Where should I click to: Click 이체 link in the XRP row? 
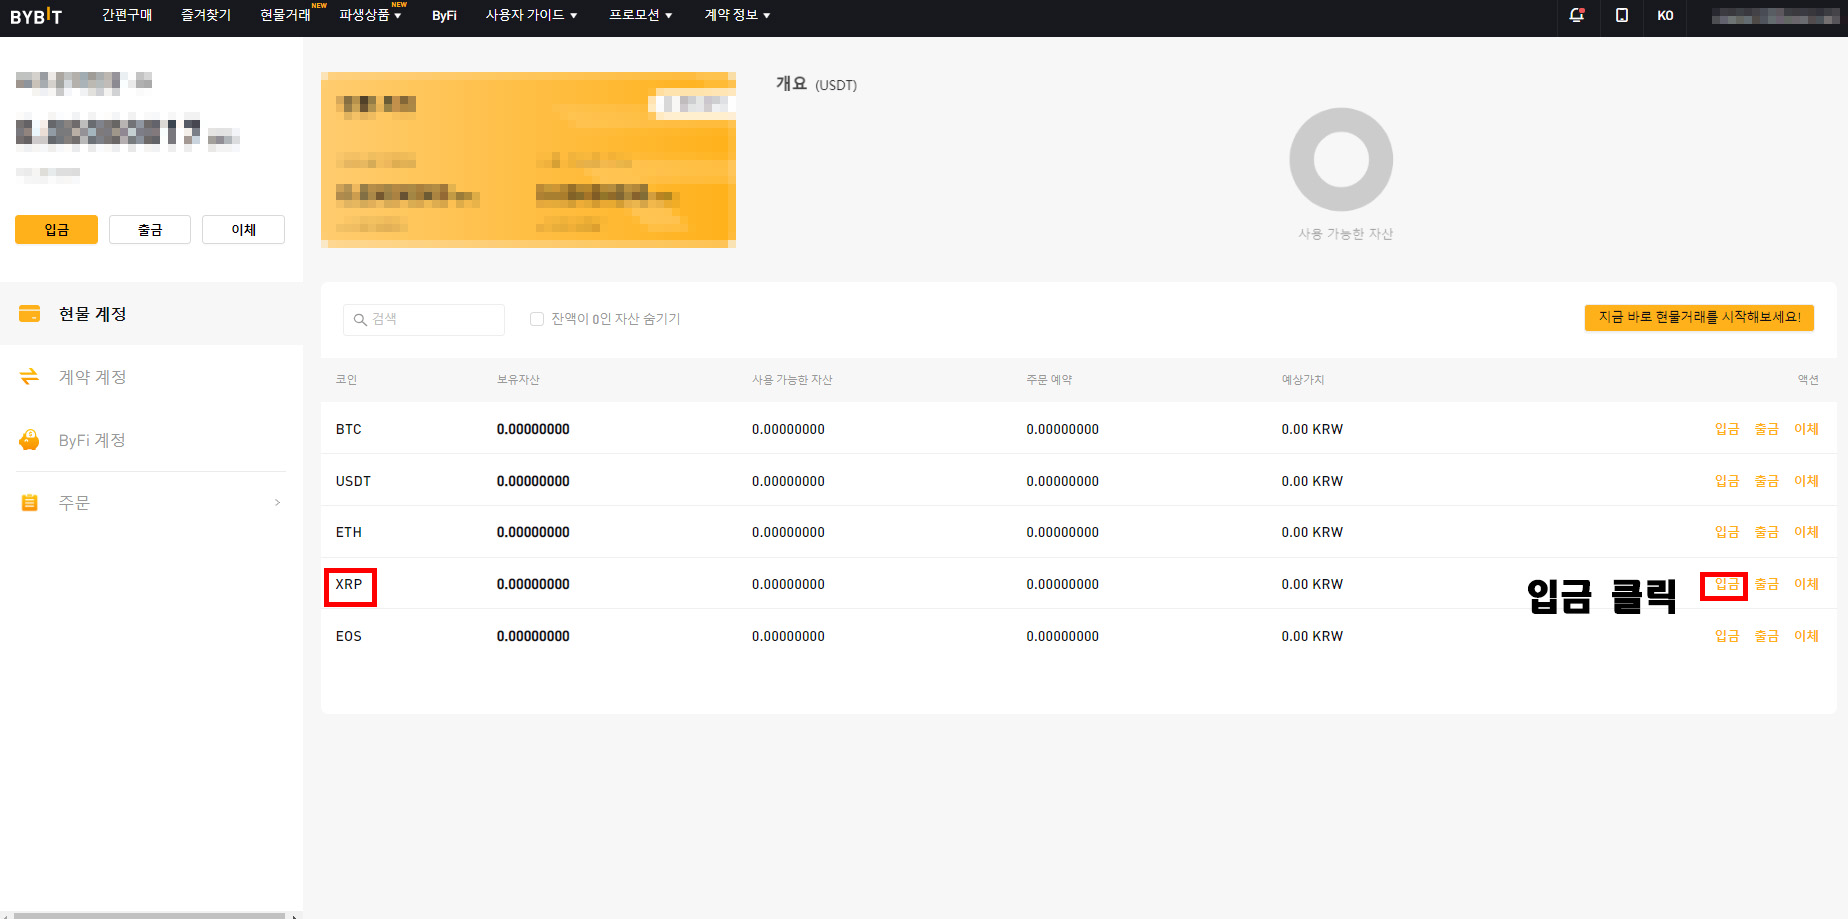click(1806, 585)
